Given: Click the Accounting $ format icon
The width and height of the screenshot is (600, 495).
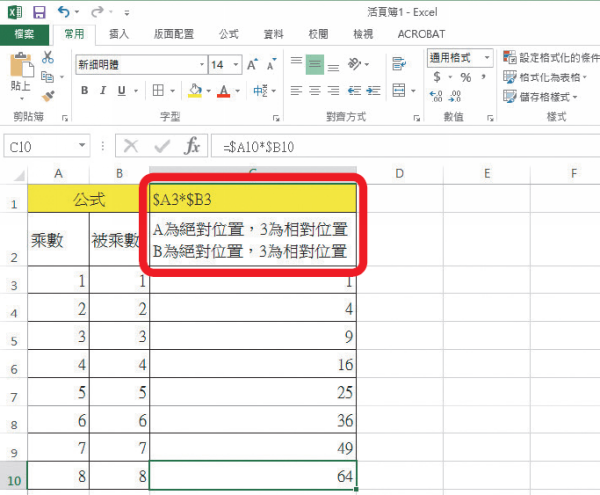Looking at the screenshot, I should [437, 77].
